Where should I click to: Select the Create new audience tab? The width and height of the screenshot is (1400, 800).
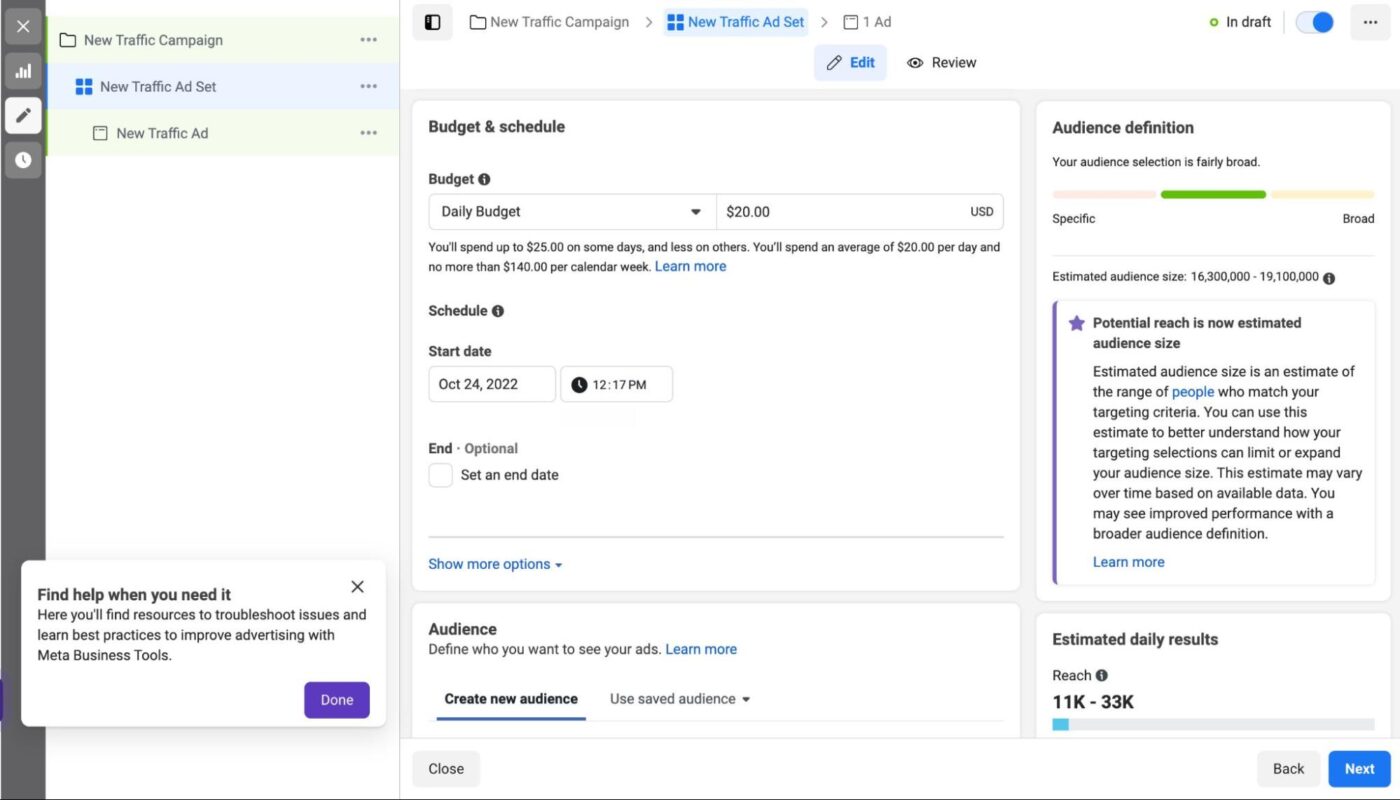(510, 698)
